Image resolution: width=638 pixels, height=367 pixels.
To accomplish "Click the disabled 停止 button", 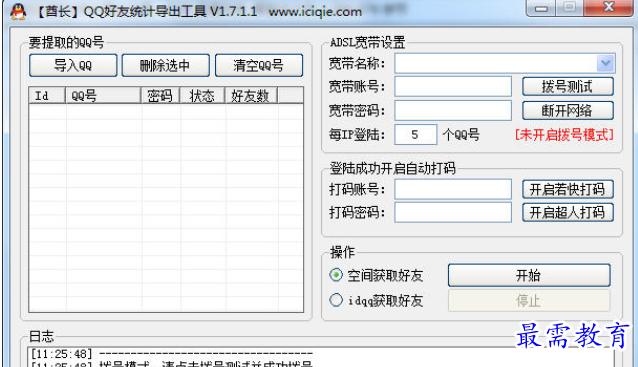I will click(529, 301).
